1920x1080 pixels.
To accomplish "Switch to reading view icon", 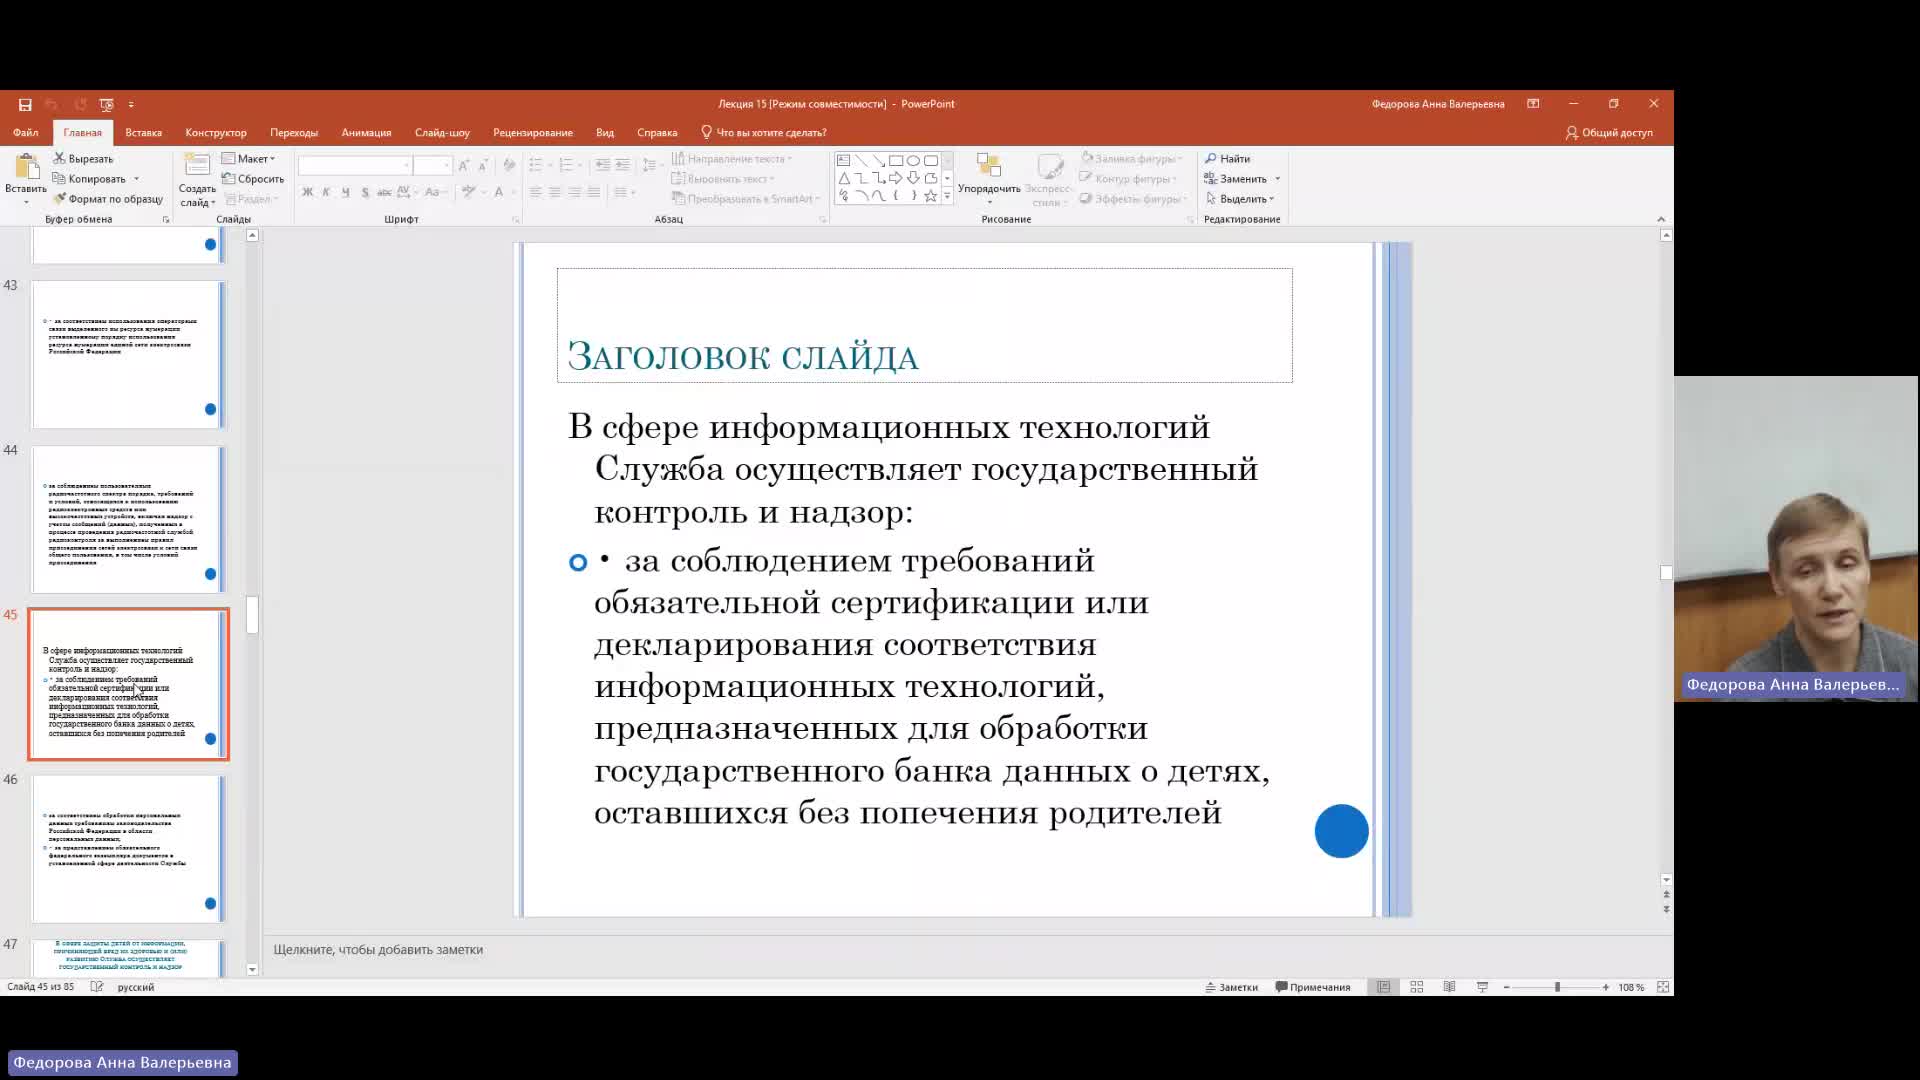I will (1450, 987).
